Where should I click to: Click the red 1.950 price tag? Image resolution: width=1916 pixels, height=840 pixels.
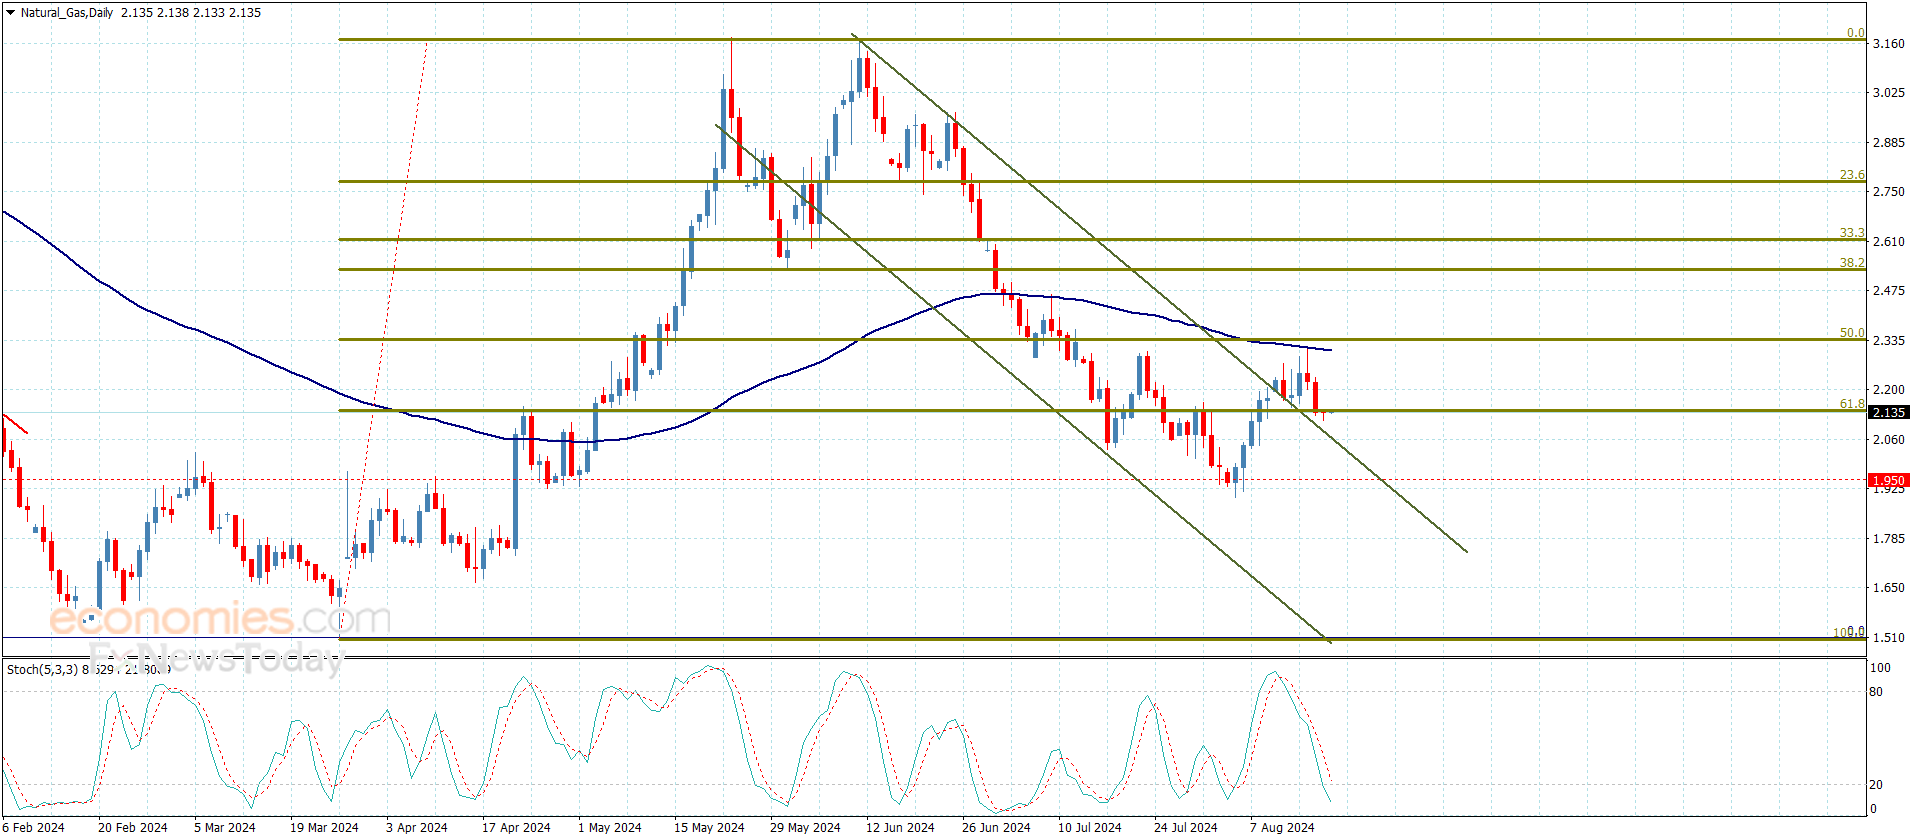(x=1888, y=480)
